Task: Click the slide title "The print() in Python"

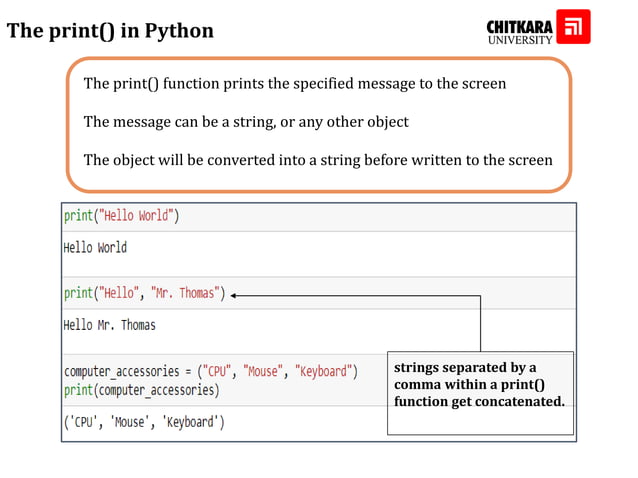Action: click(110, 31)
